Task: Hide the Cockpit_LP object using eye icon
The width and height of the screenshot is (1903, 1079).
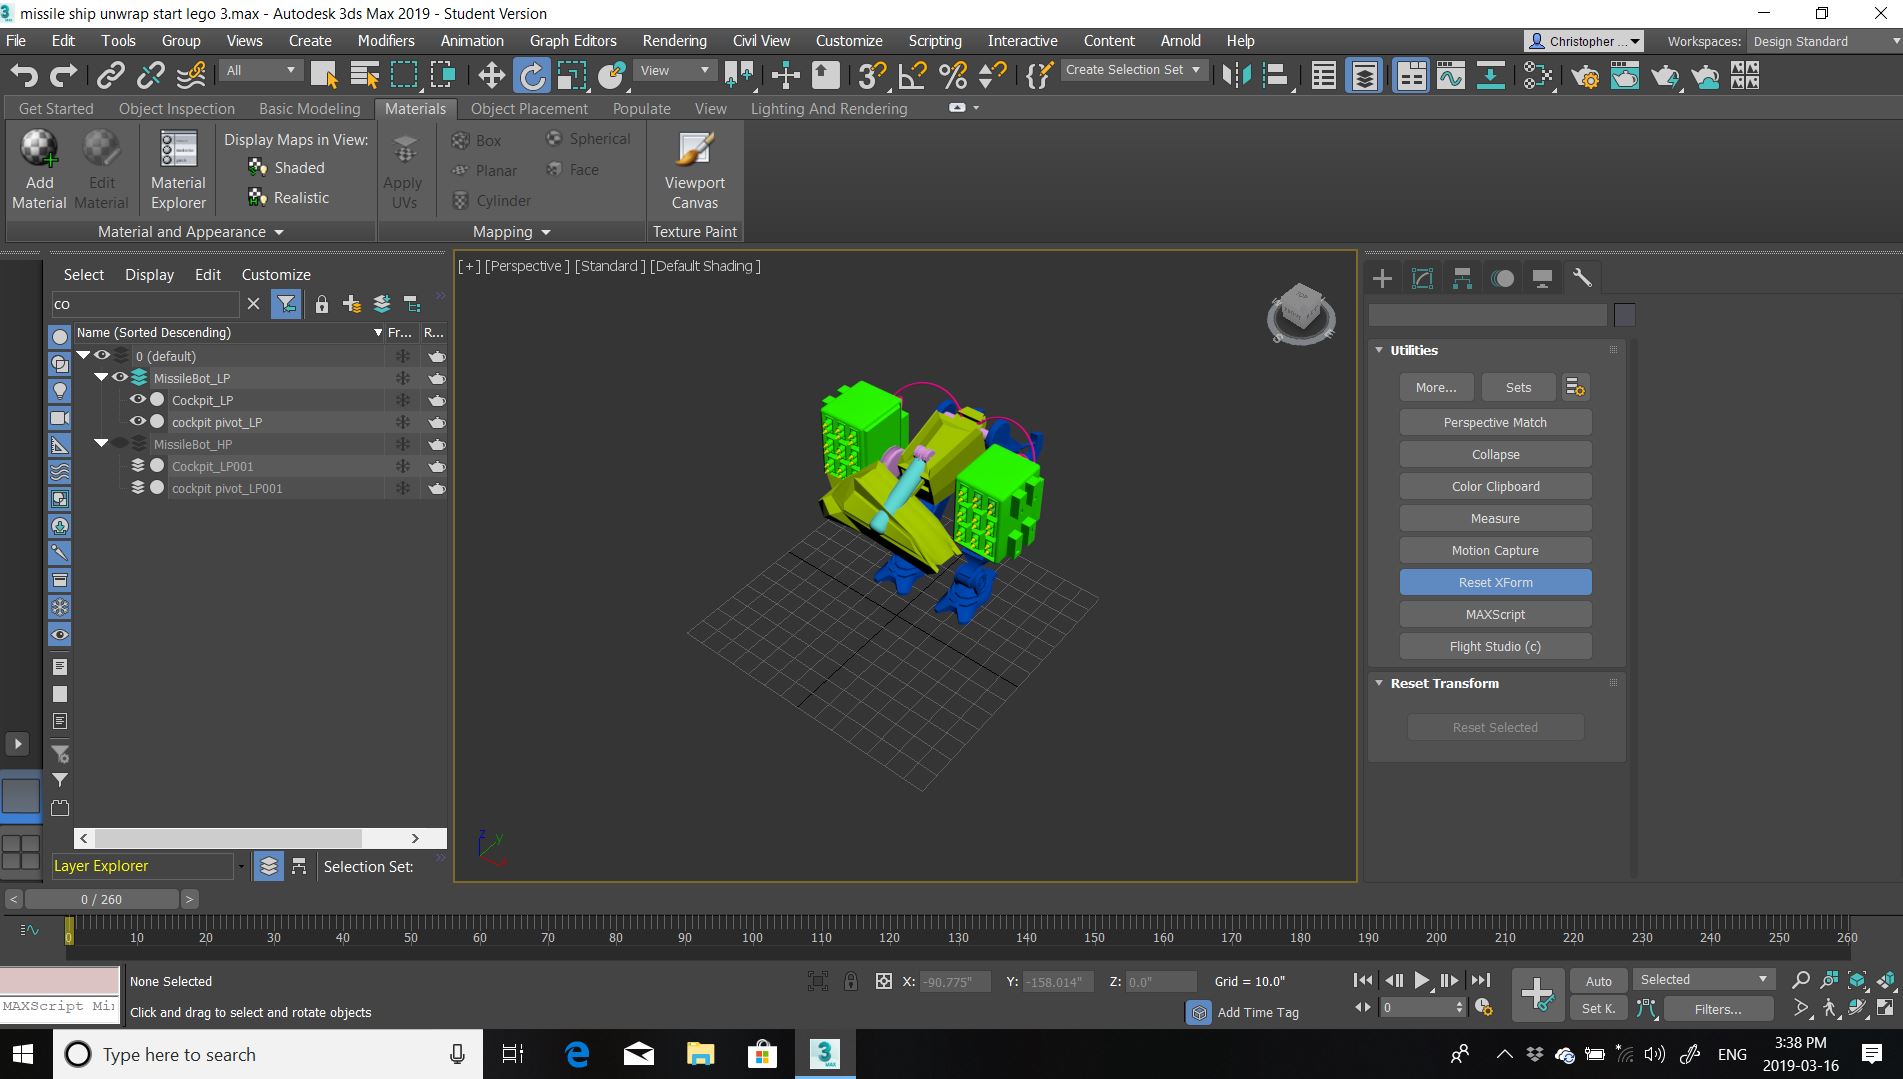Action: [x=138, y=400]
